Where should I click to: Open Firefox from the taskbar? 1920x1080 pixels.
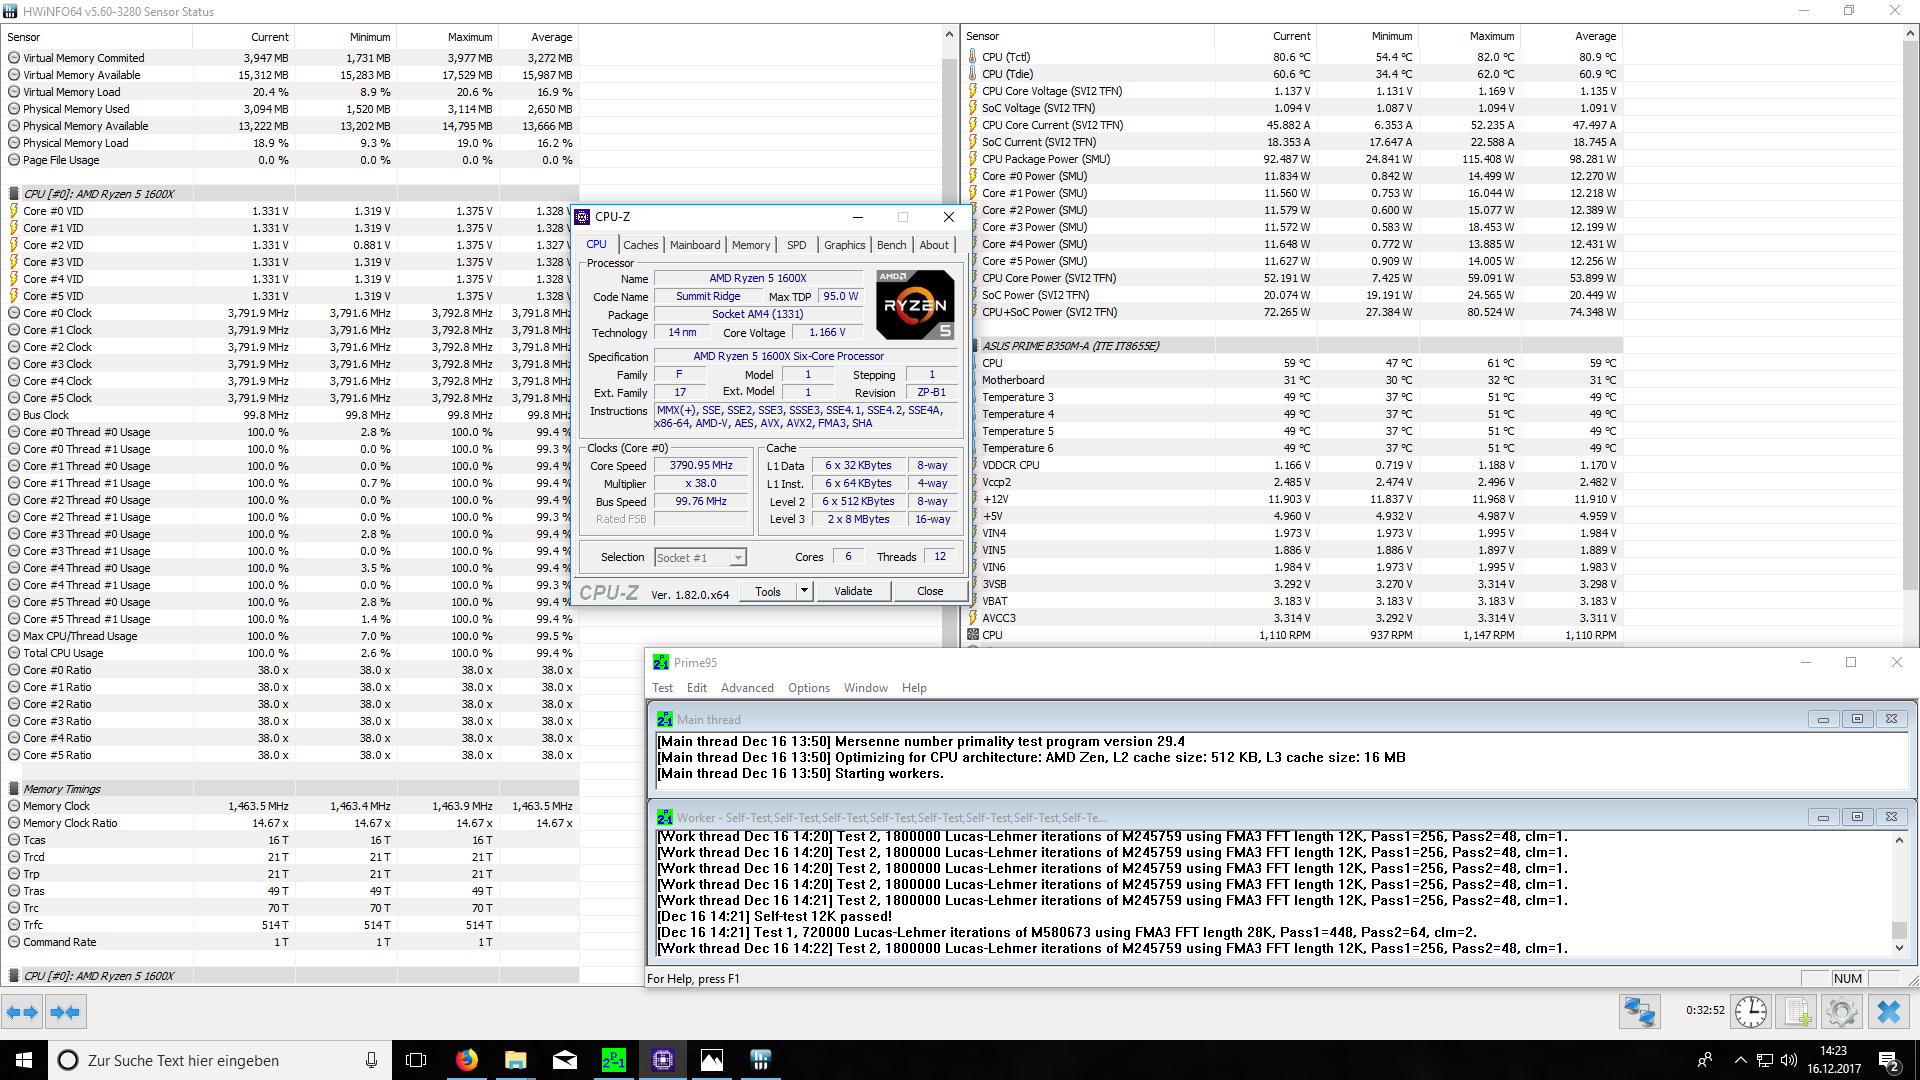[467, 1060]
